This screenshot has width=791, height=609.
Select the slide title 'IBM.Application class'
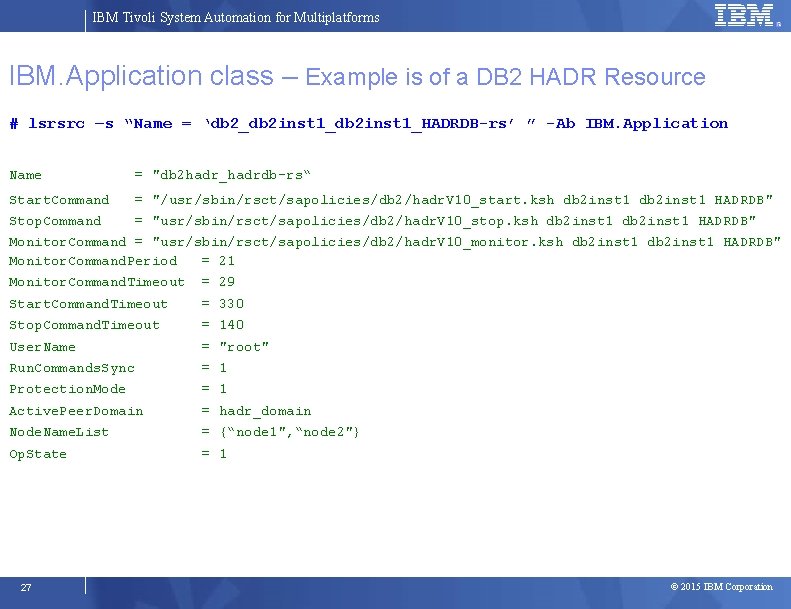point(141,76)
